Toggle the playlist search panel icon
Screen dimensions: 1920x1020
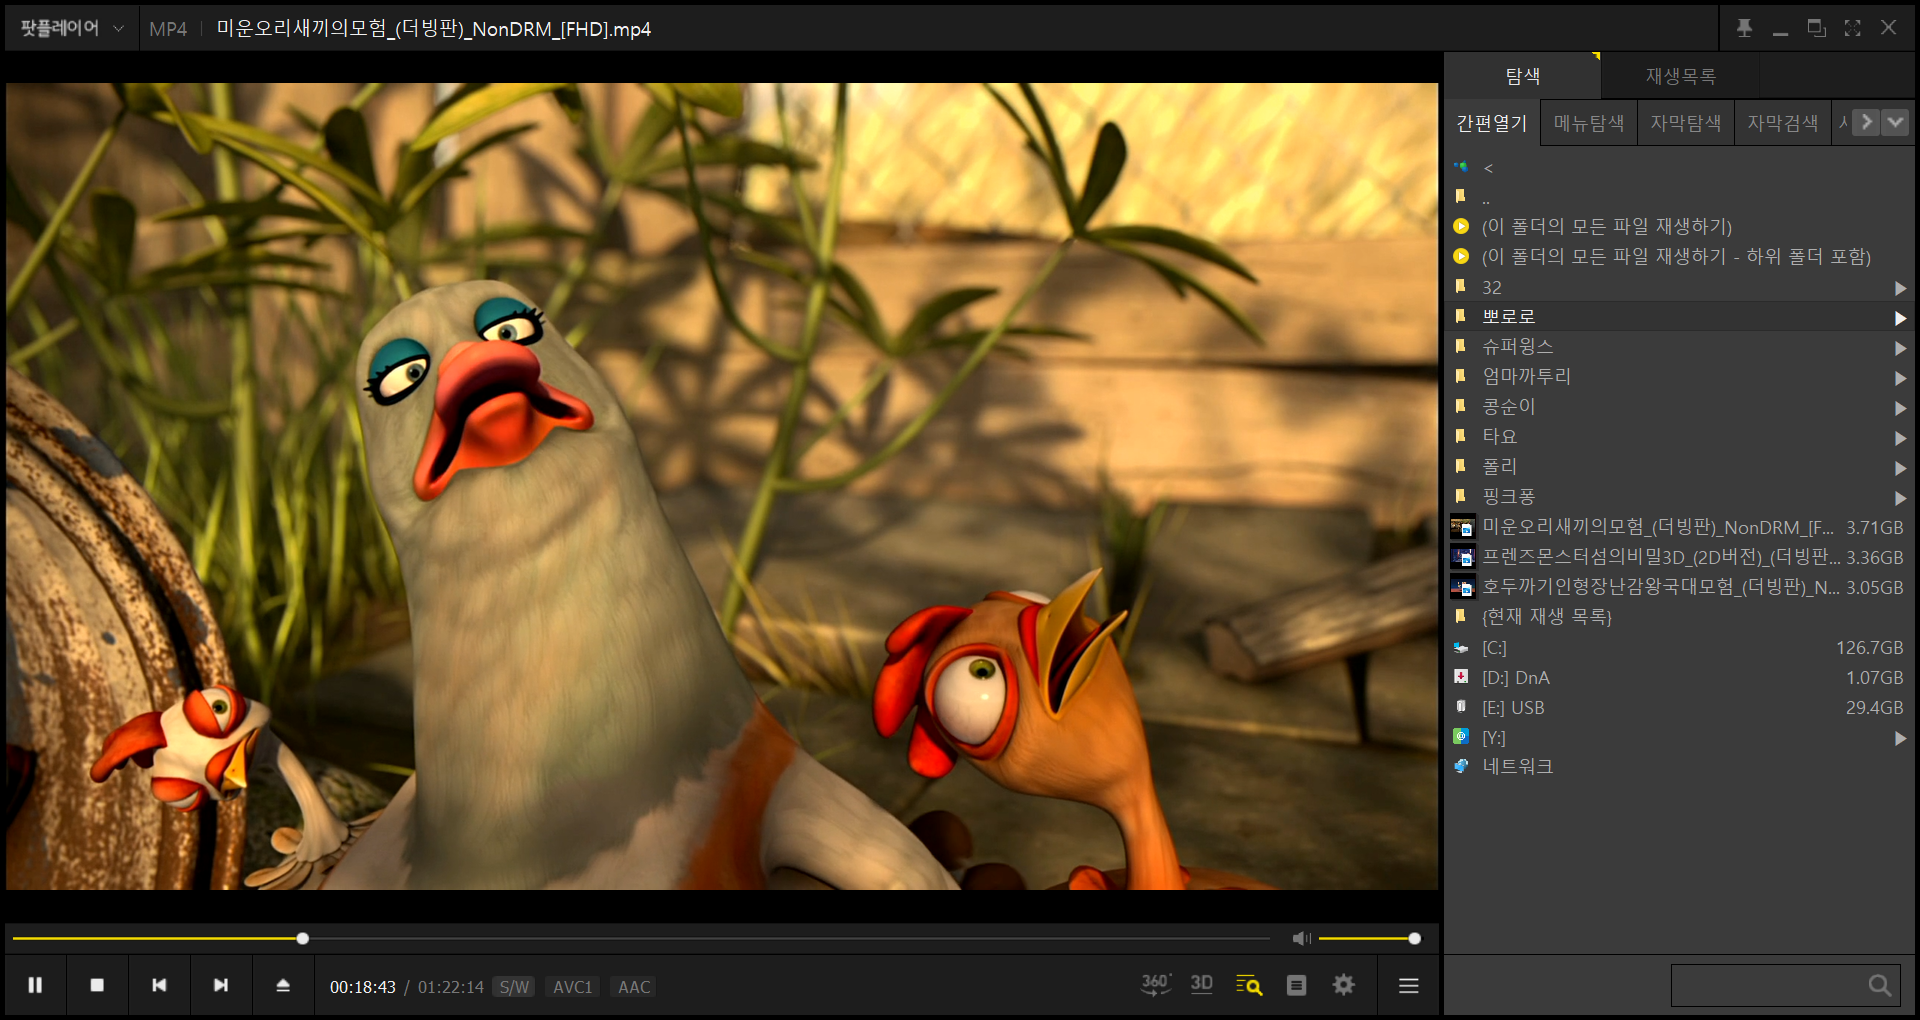1249,986
